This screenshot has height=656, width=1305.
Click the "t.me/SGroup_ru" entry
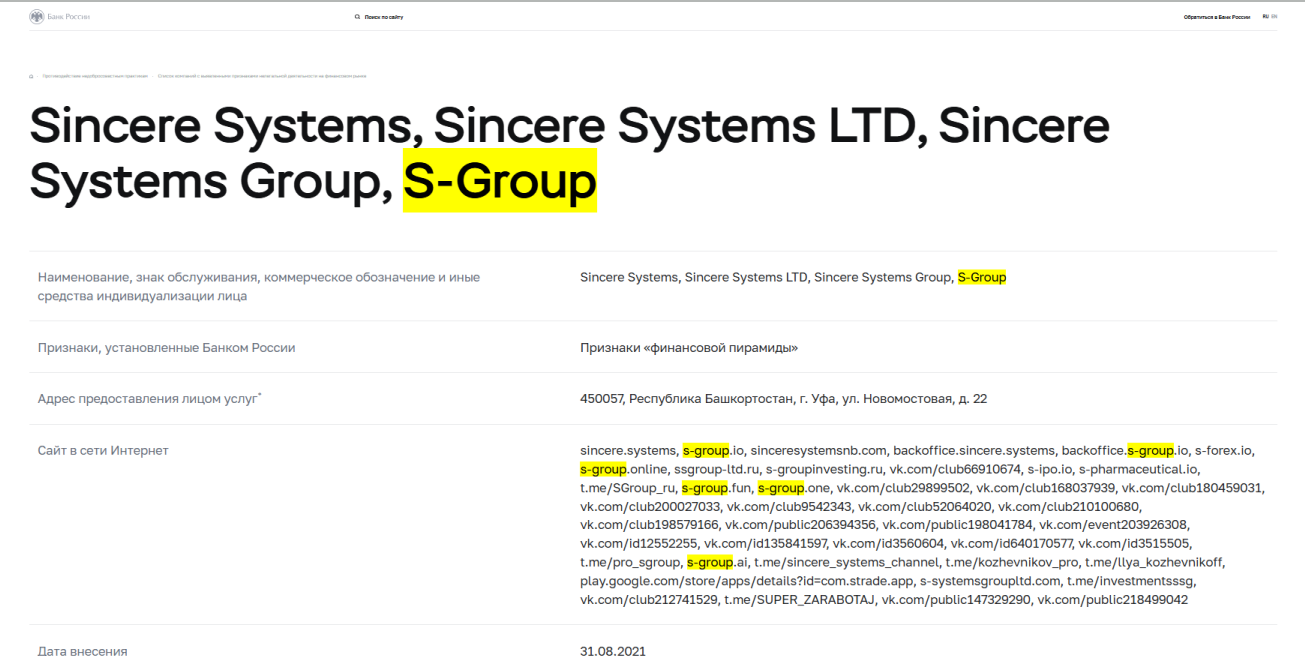tap(627, 488)
